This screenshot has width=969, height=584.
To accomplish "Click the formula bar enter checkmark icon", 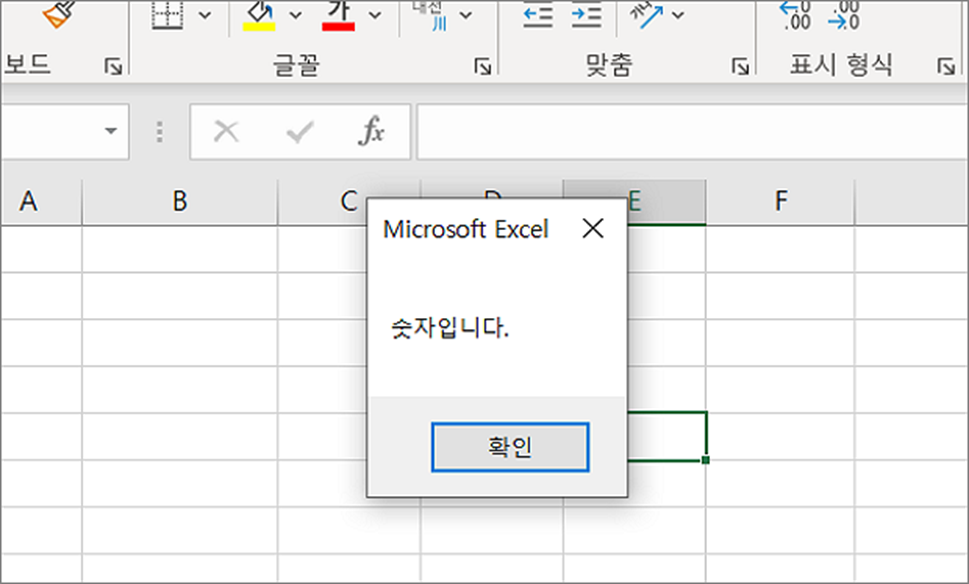I will pos(300,132).
